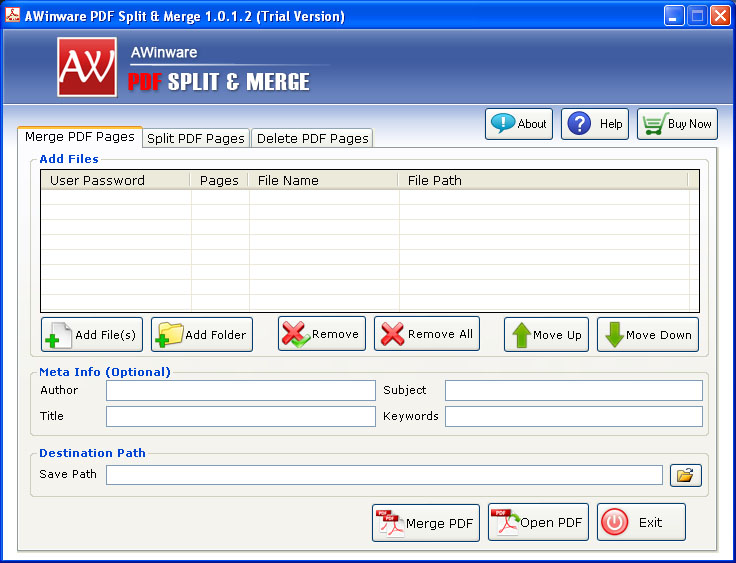Click the Title input field

pos(241,416)
